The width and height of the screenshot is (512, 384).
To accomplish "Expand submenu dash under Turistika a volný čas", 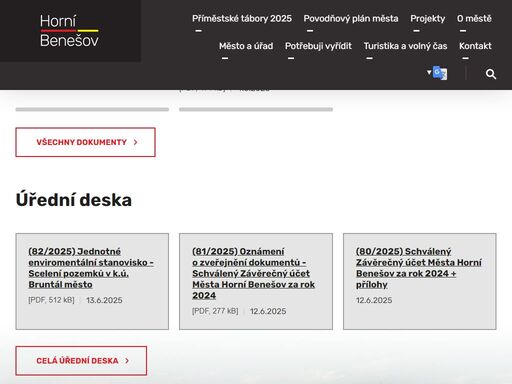I will (x=369, y=58).
